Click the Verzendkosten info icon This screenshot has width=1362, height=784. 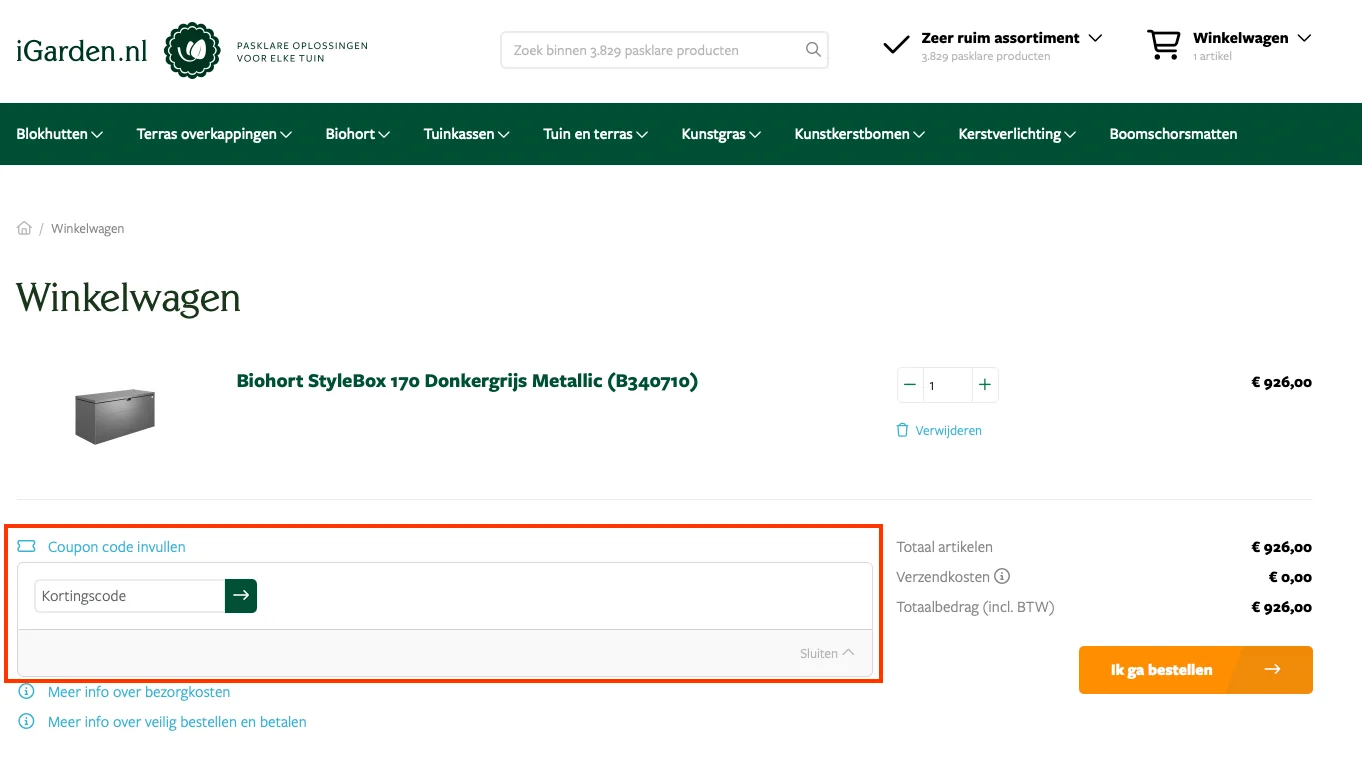(1002, 576)
